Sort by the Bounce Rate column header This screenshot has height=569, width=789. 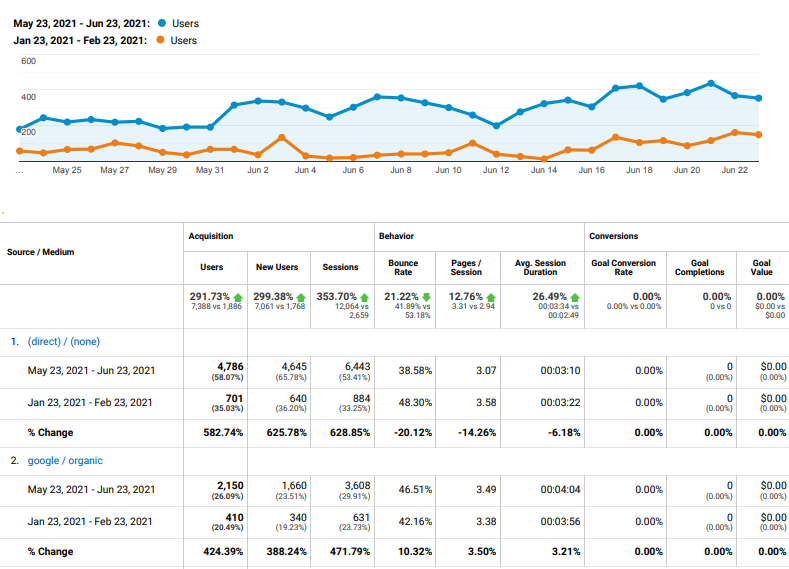[x=403, y=267]
